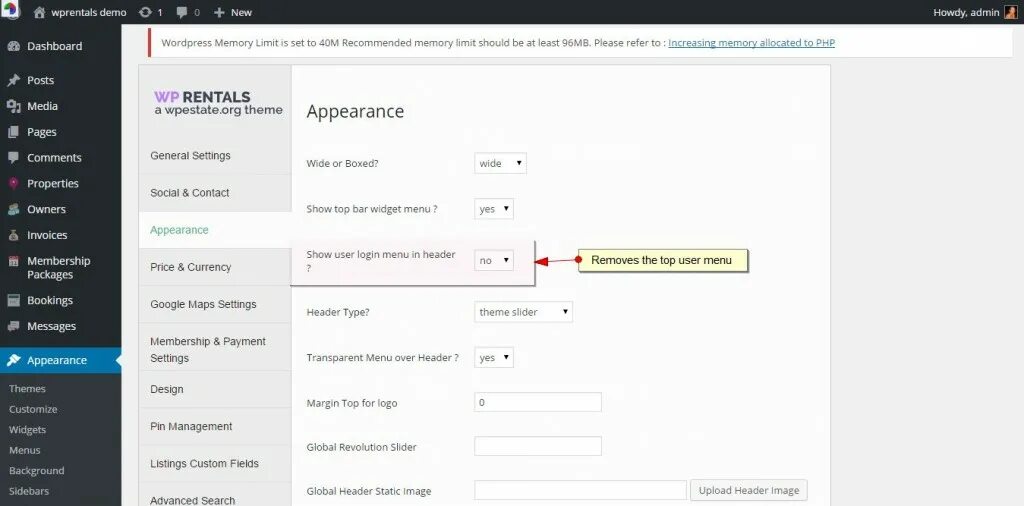Click the Messages sidebar icon
1024x506 pixels.
(13, 326)
